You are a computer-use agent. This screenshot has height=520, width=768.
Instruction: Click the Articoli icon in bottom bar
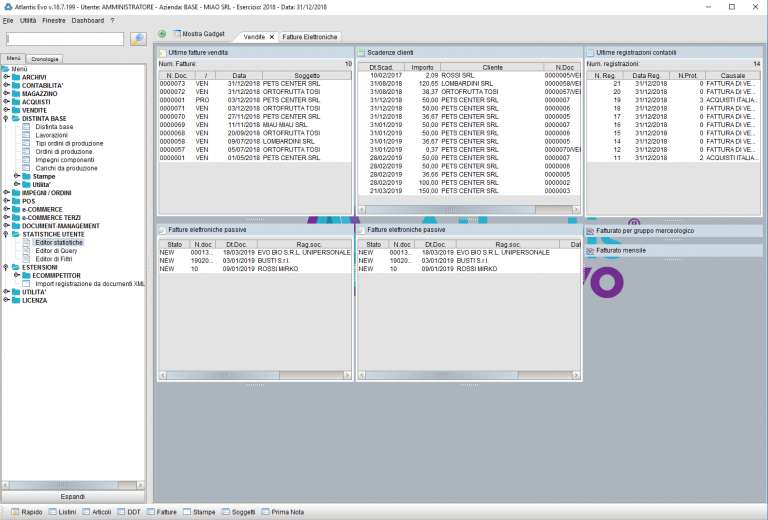[86, 512]
